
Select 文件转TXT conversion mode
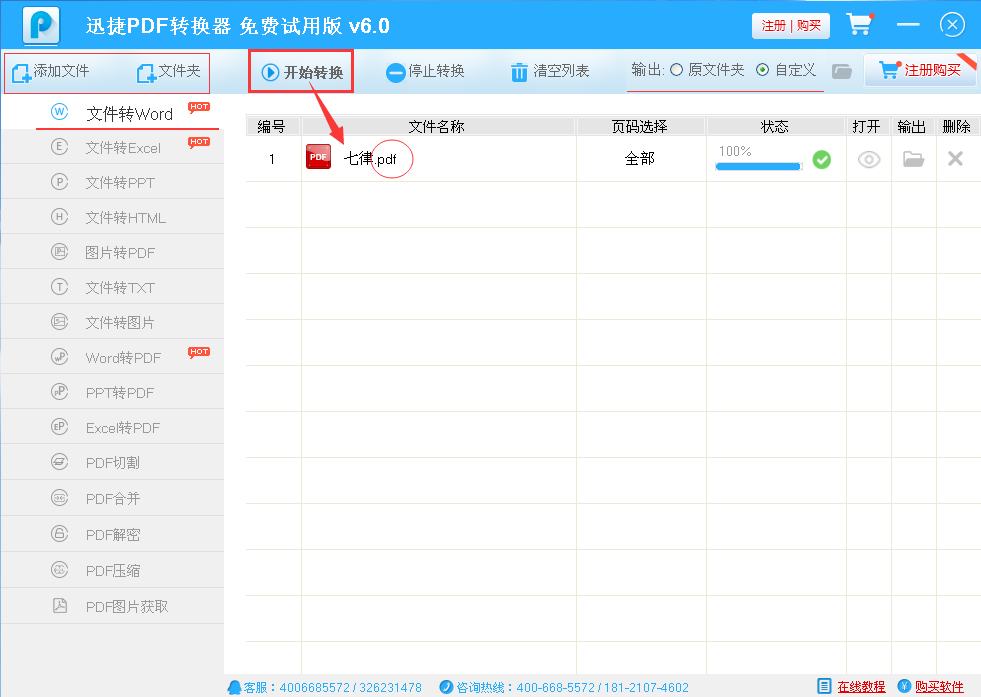tap(113, 287)
